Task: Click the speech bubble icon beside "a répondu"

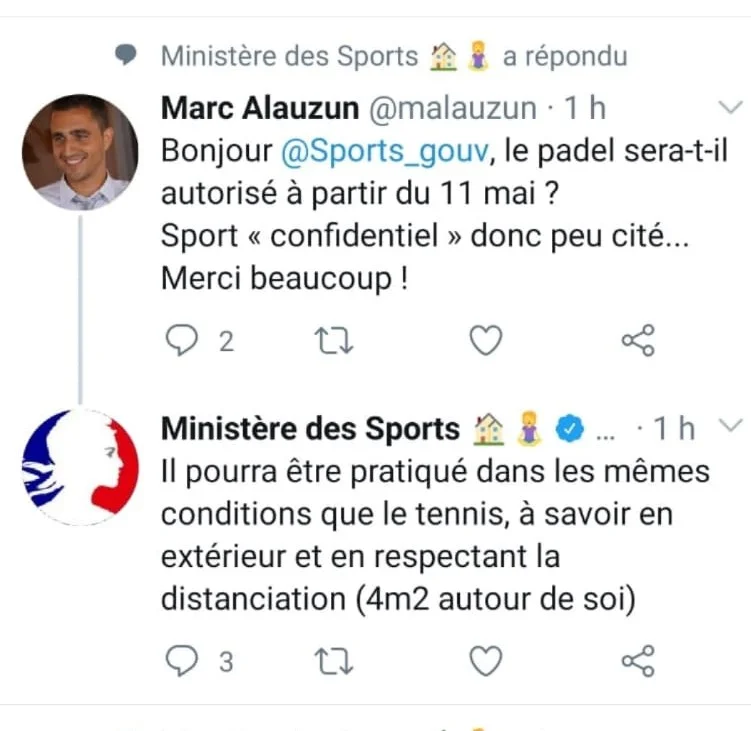Action: click(x=127, y=56)
